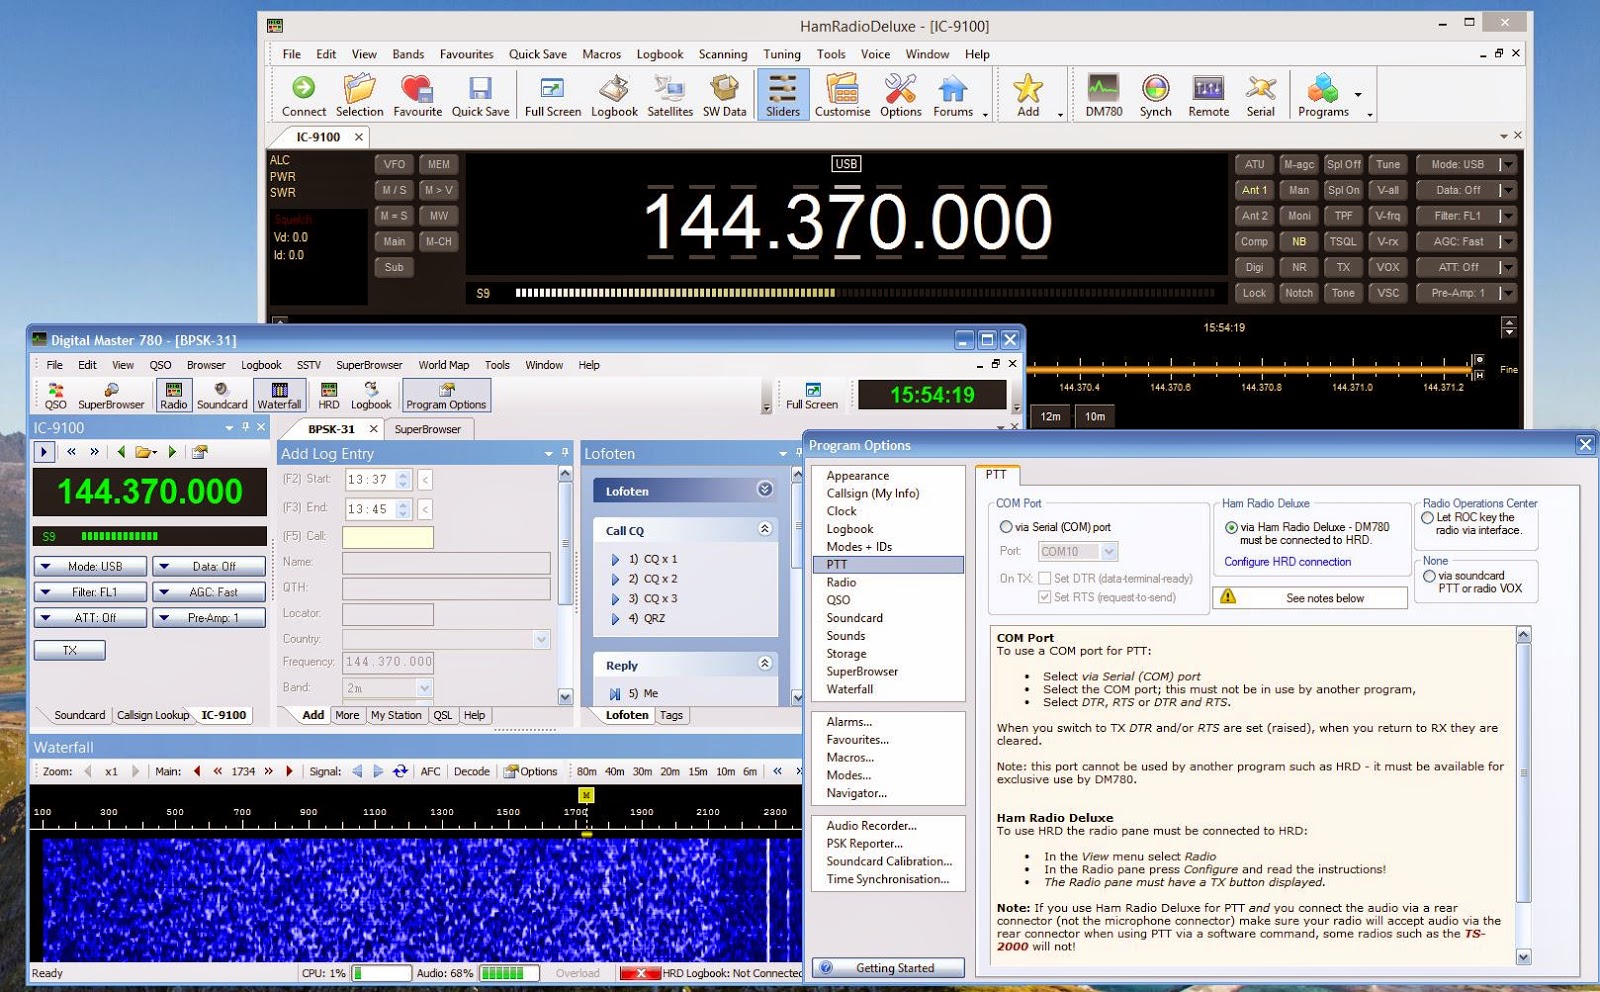Toggle the NB noise blanker button

coord(1298,241)
